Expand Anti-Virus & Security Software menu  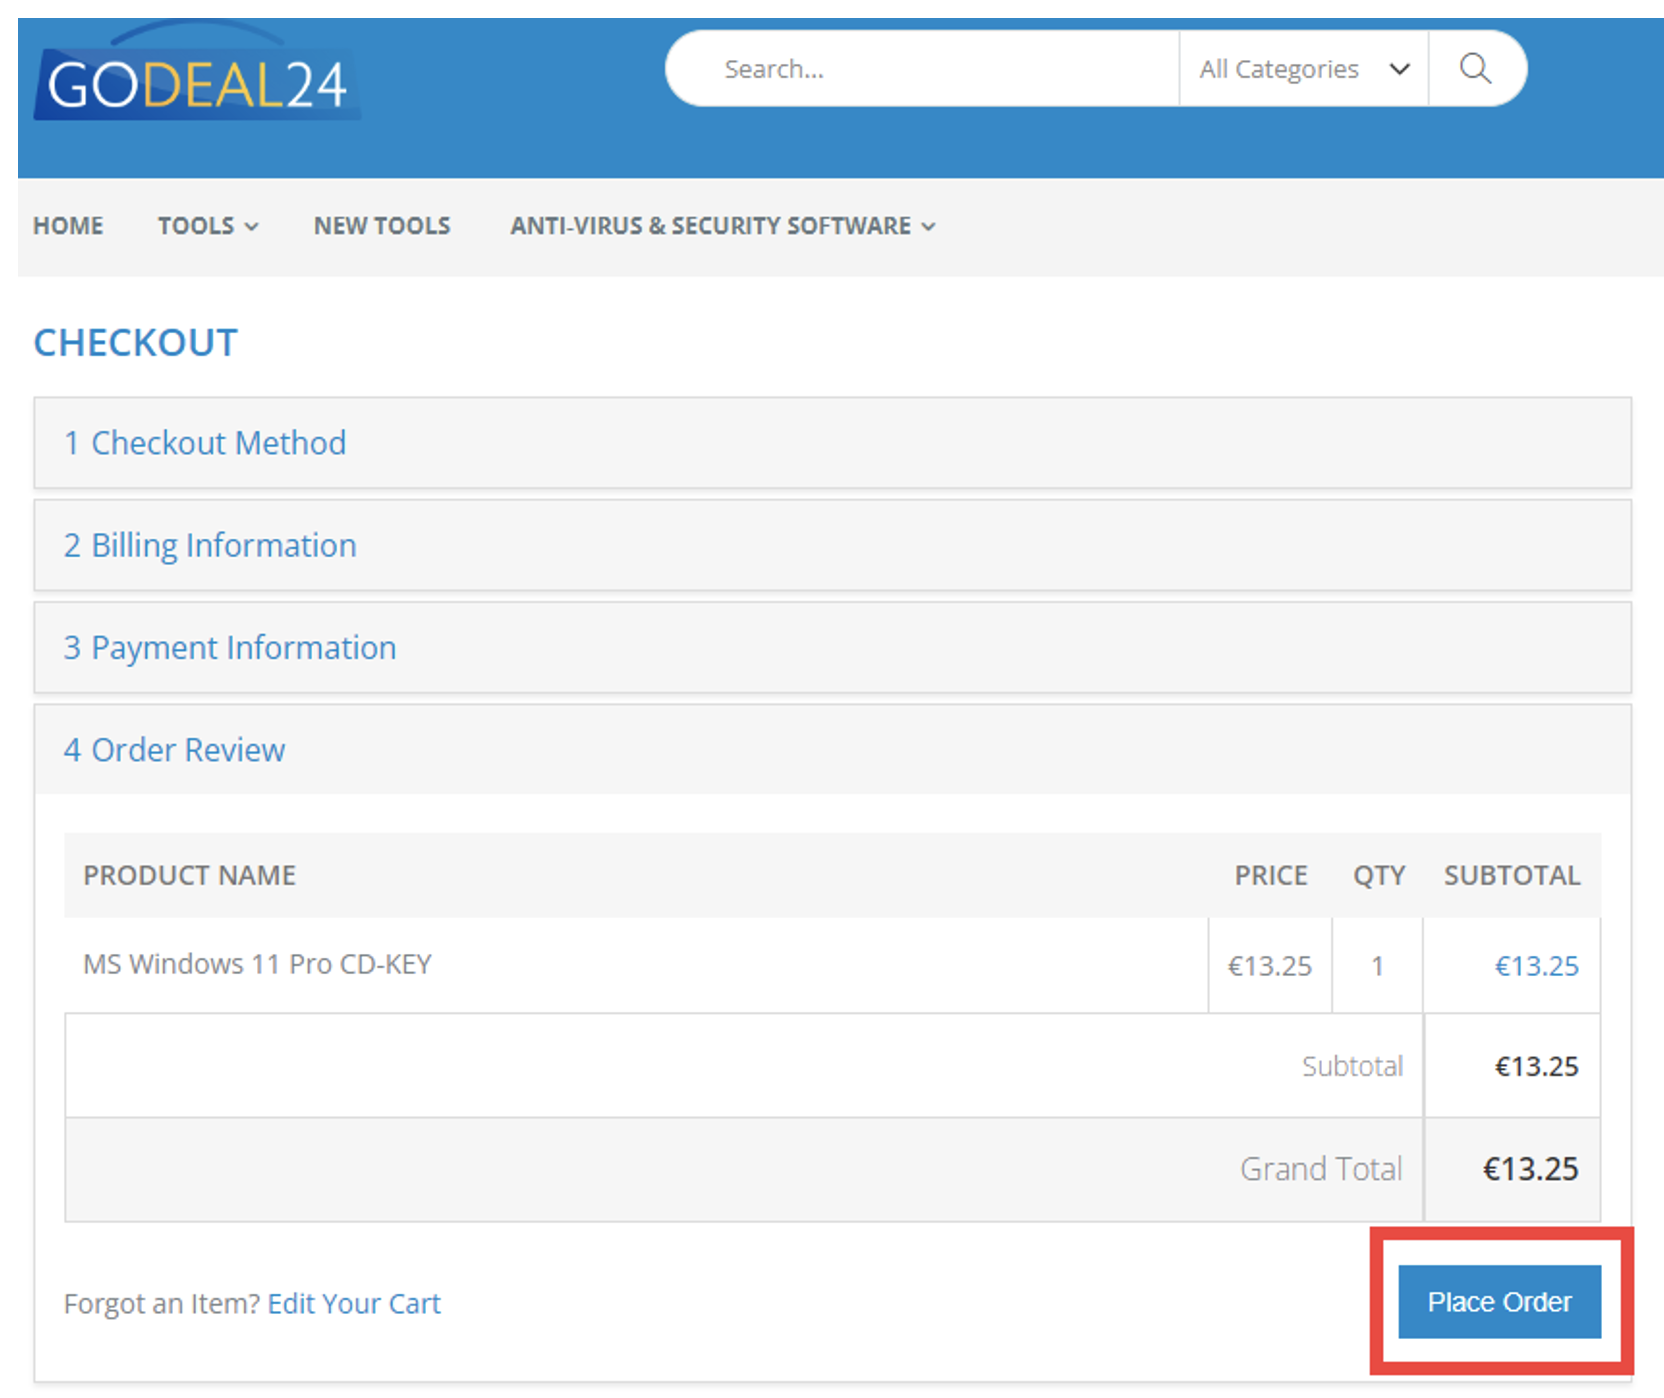tap(722, 226)
